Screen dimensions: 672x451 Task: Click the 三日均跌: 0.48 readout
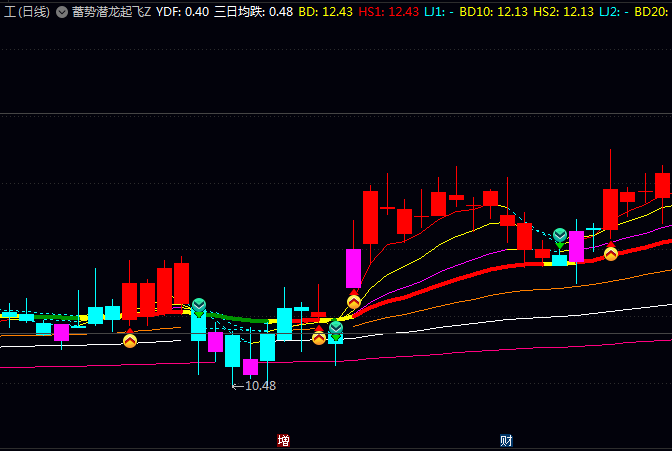point(253,12)
